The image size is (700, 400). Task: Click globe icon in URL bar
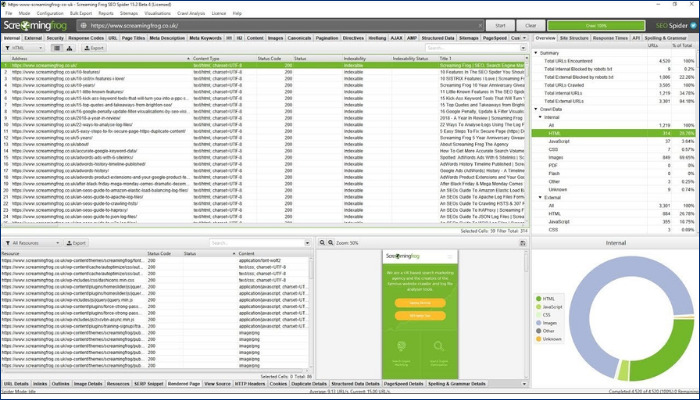83,25
